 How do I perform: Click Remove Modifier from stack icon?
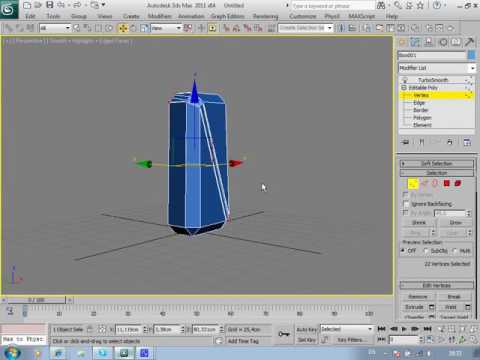pyautogui.click(x=450, y=142)
